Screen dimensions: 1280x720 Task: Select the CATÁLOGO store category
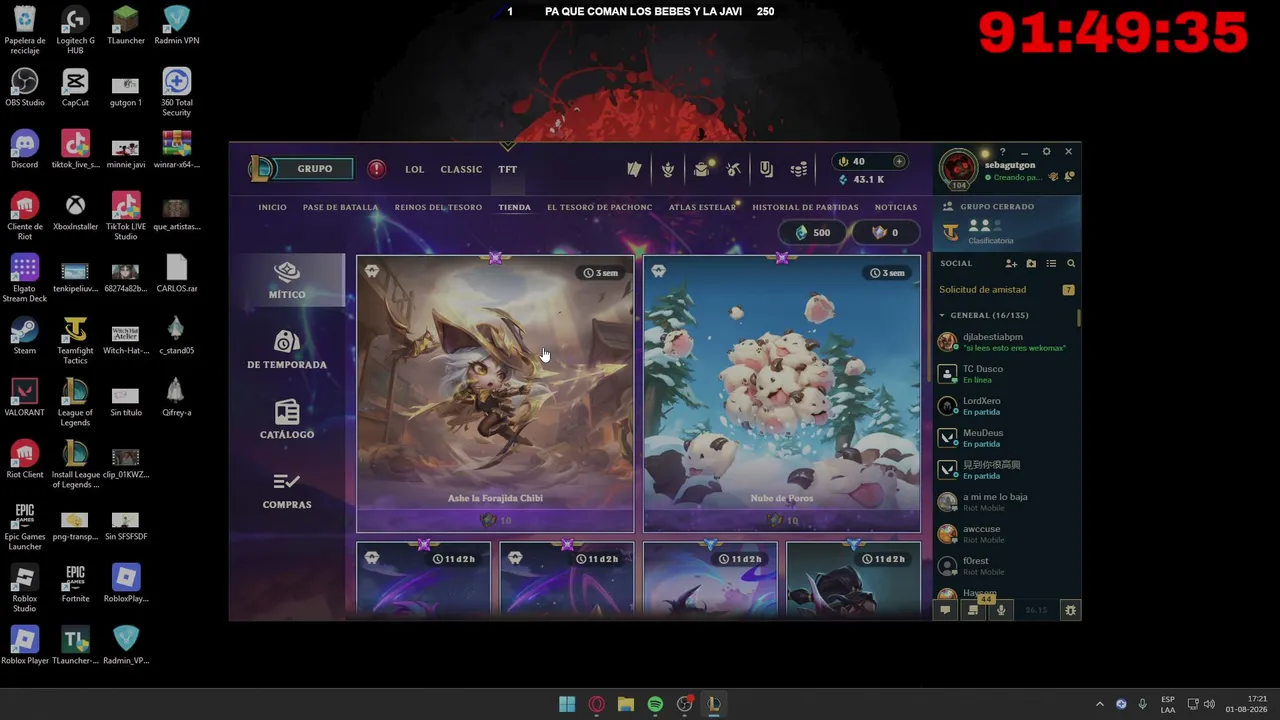[287, 420]
